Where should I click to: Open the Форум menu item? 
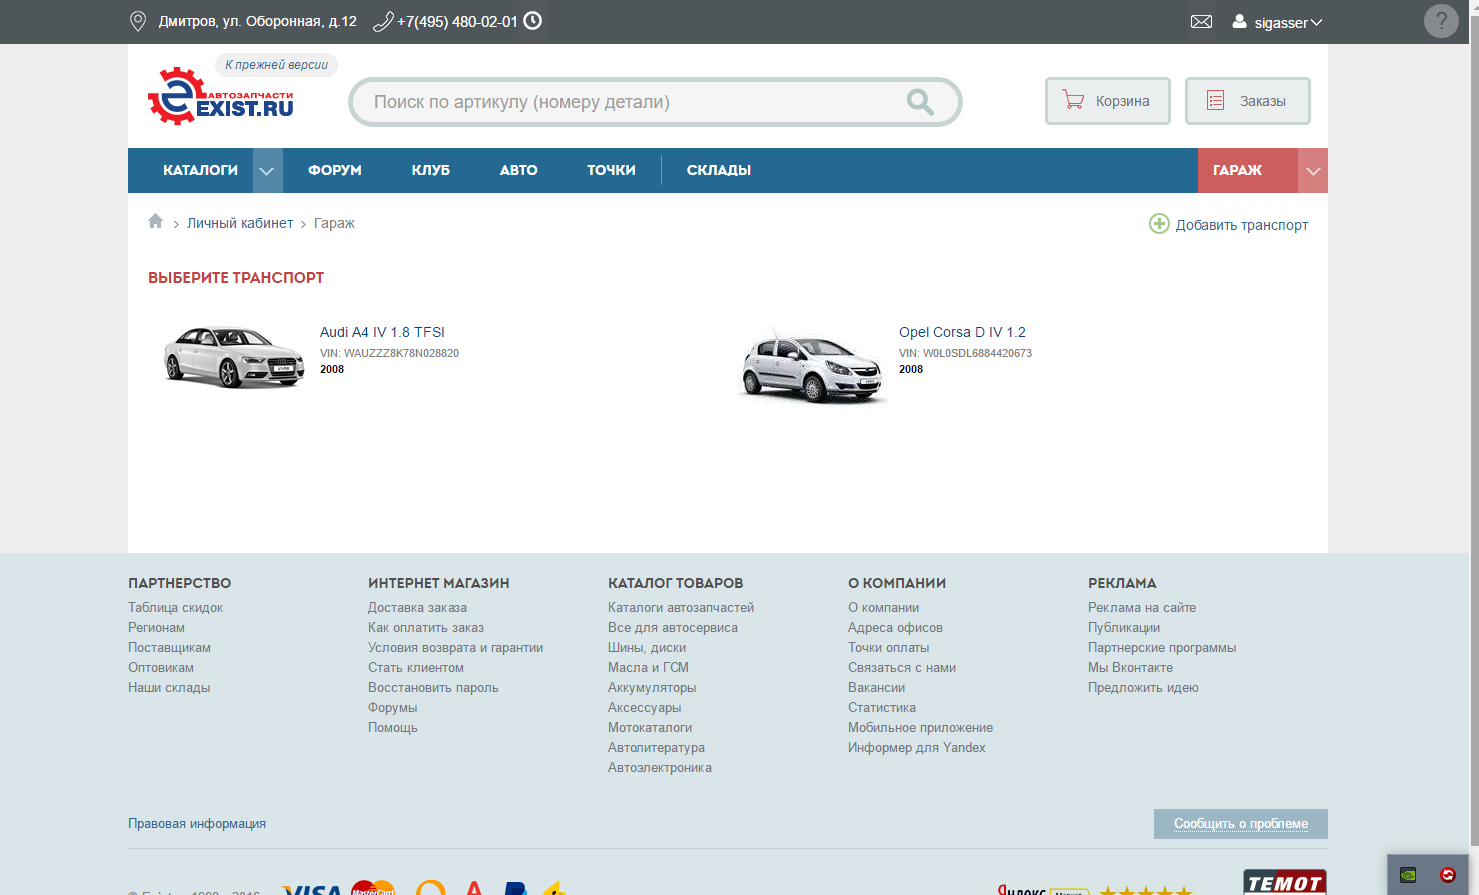335,170
